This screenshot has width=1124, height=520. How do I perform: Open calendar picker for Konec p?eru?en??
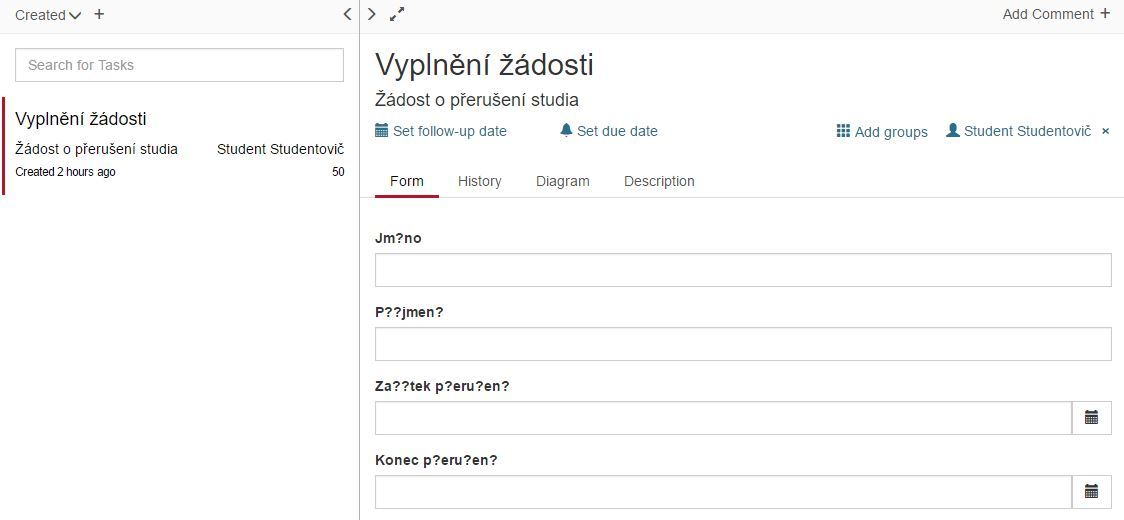(1092, 492)
